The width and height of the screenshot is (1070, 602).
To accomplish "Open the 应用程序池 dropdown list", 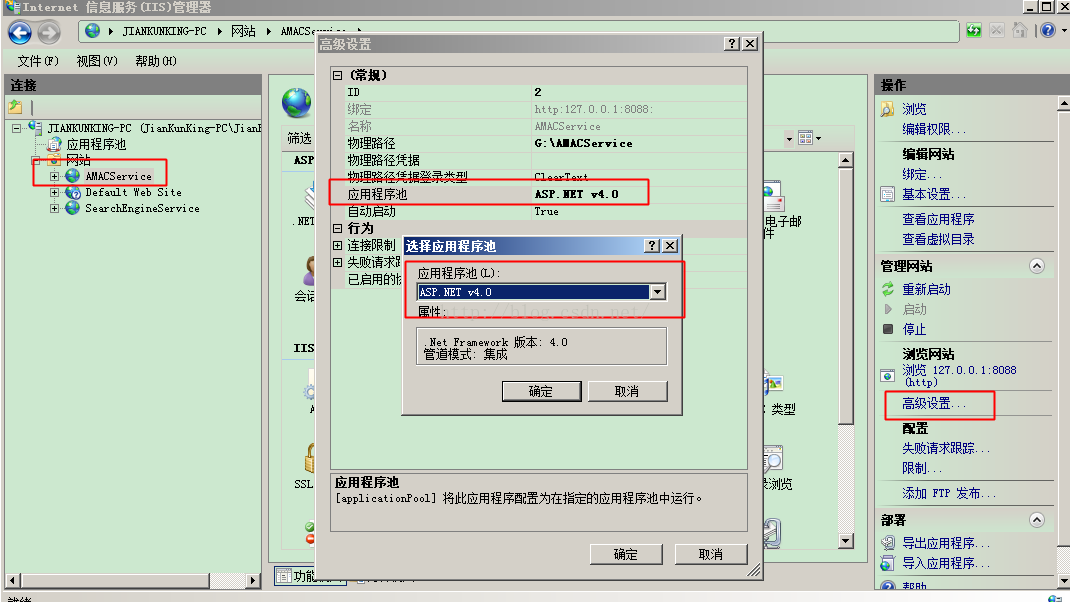I will [x=657, y=292].
